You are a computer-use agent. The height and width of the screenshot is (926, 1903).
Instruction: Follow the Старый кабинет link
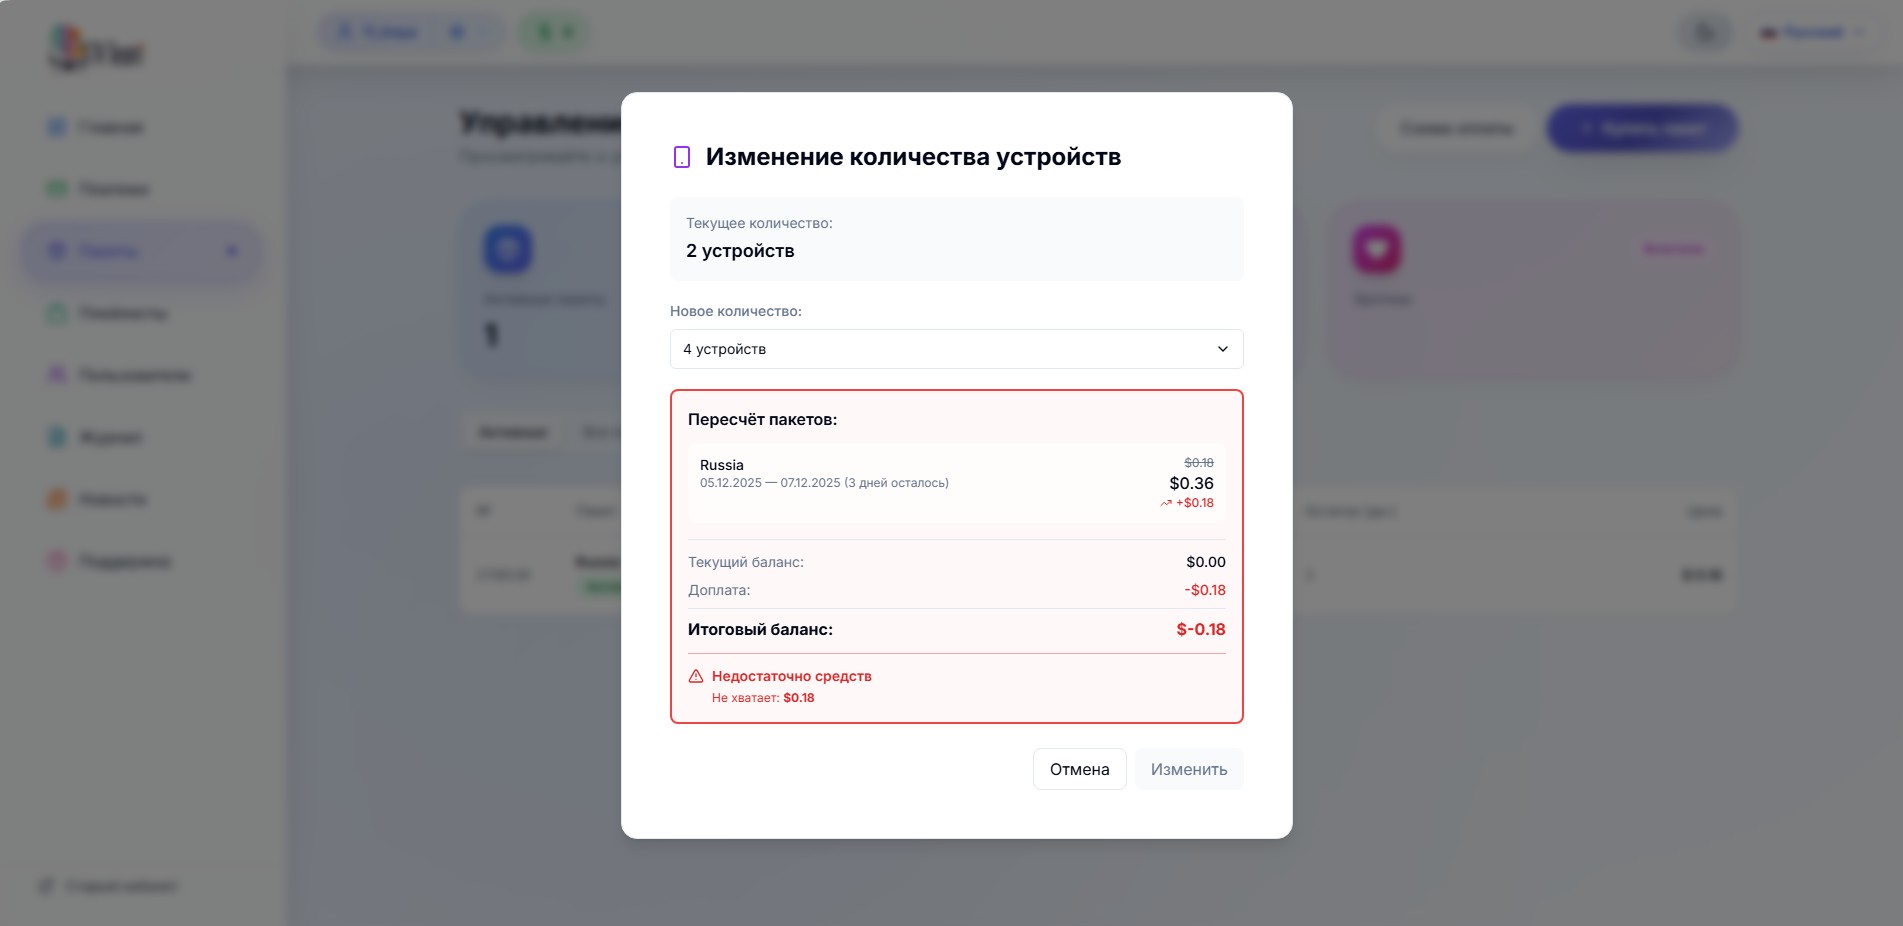click(x=120, y=886)
